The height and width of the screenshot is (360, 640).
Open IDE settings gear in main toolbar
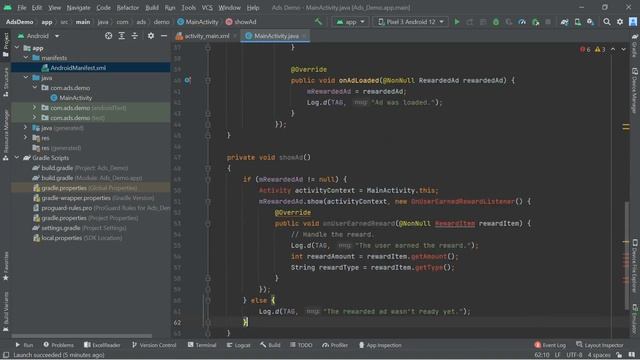pos(620,22)
